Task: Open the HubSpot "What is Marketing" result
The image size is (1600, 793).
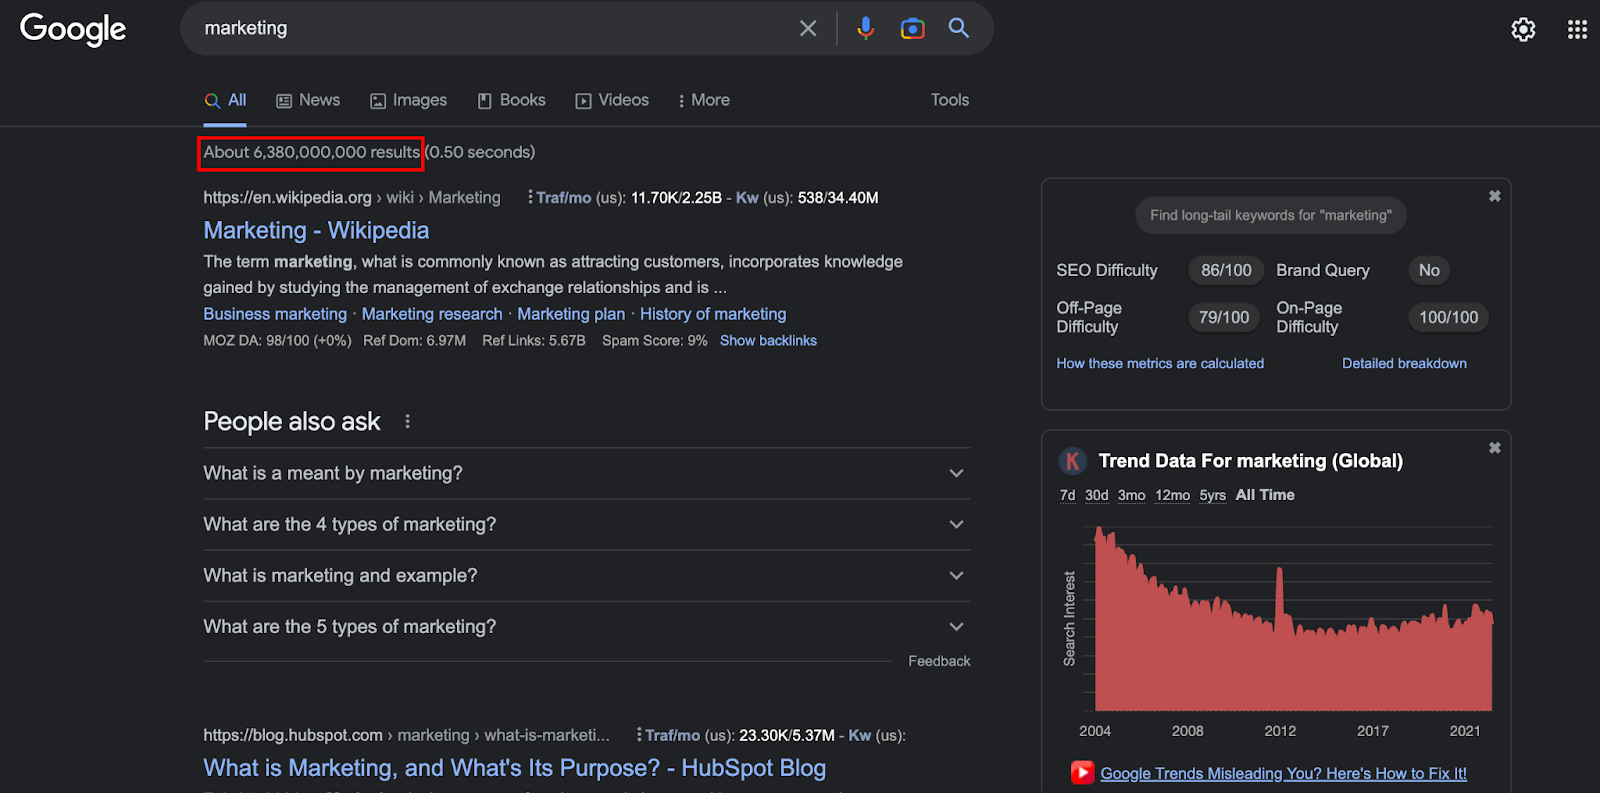Action: tap(515, 767)
